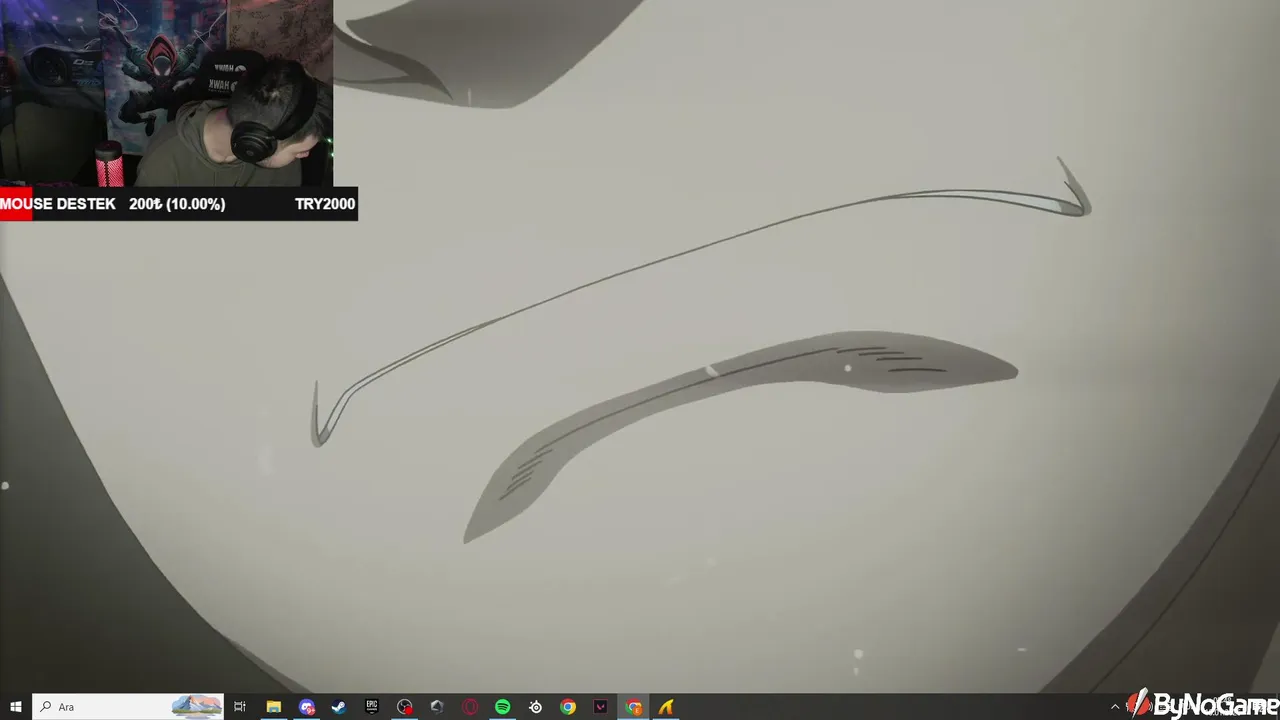
Task: Open Unity Hub taskbar icon
Action: click(437, 707)
